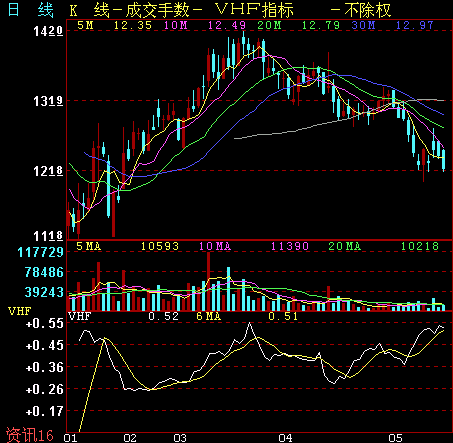Click the volume 20MA value 10218
The width and height of the screenshot is (453, 443).
tap(420, 246)
